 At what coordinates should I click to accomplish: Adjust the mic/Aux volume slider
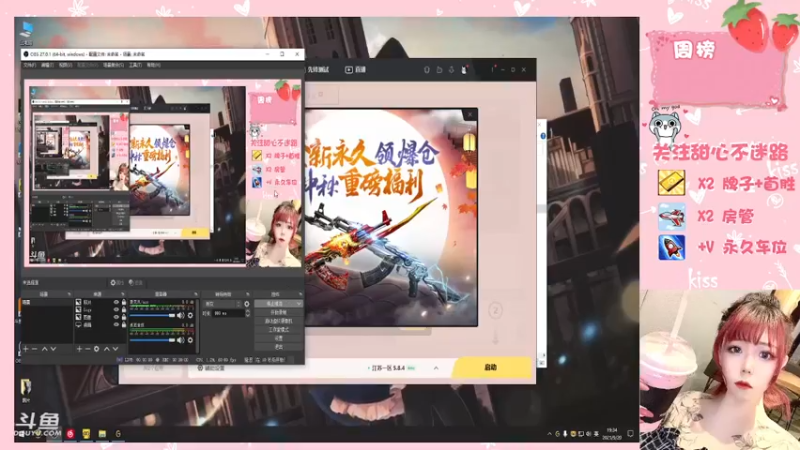coord(153,316)
